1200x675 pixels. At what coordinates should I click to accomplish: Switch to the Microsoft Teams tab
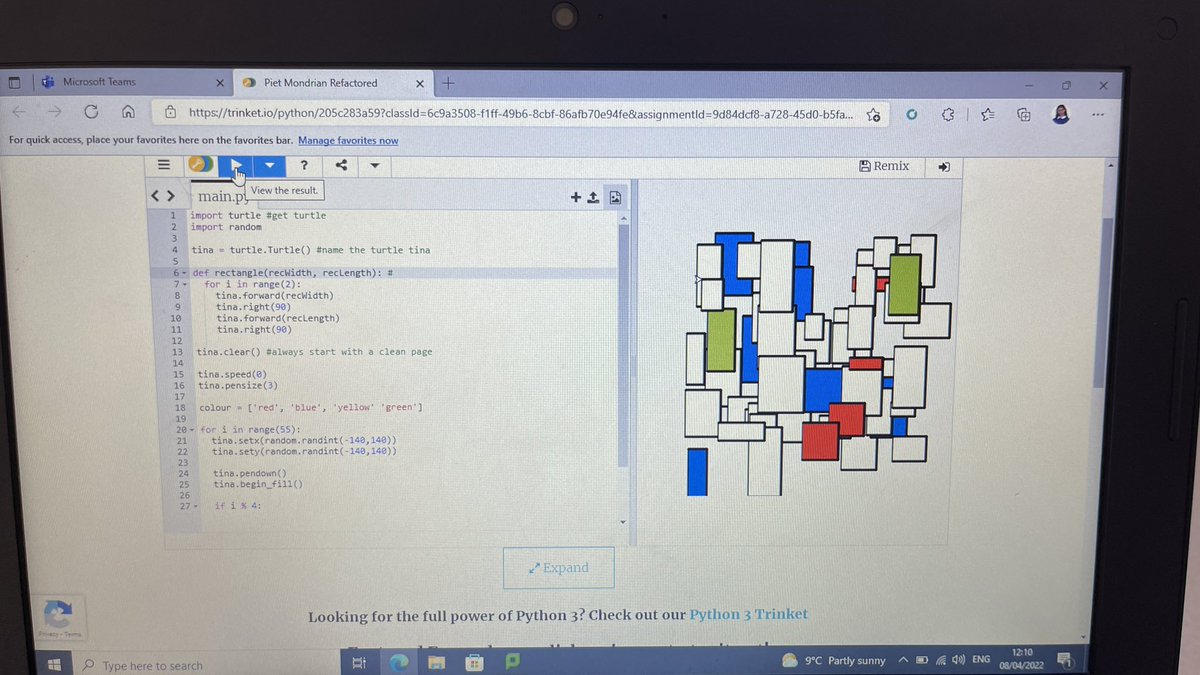[130, 82]
